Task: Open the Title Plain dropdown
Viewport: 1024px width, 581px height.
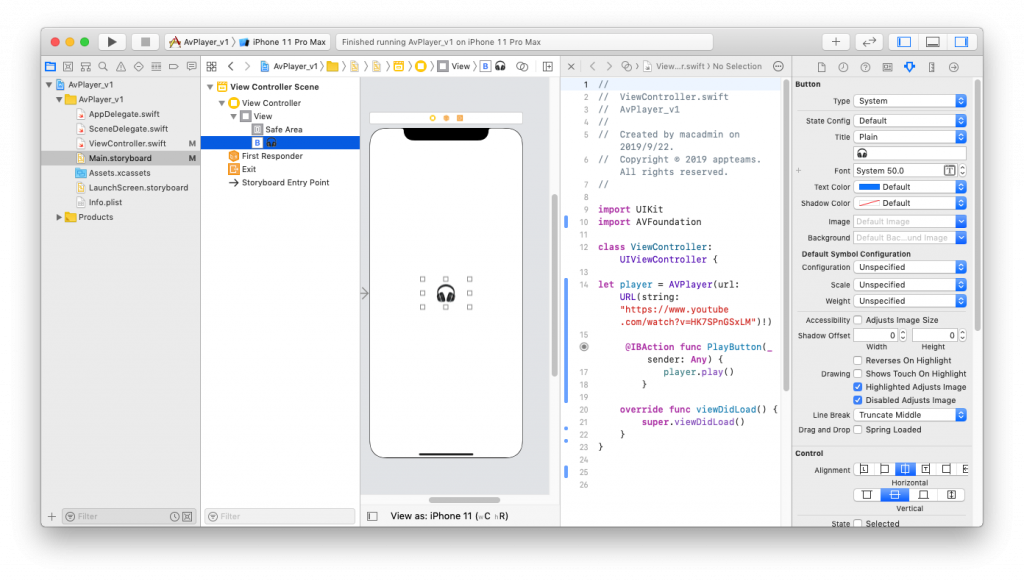Action: 909,137
